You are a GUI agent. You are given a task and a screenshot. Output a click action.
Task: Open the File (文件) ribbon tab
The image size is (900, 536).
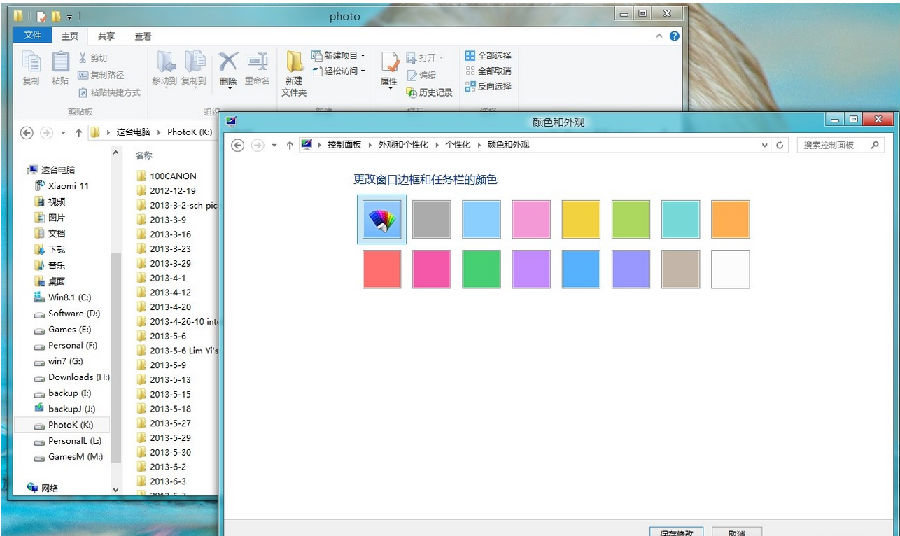pos(33,36)
